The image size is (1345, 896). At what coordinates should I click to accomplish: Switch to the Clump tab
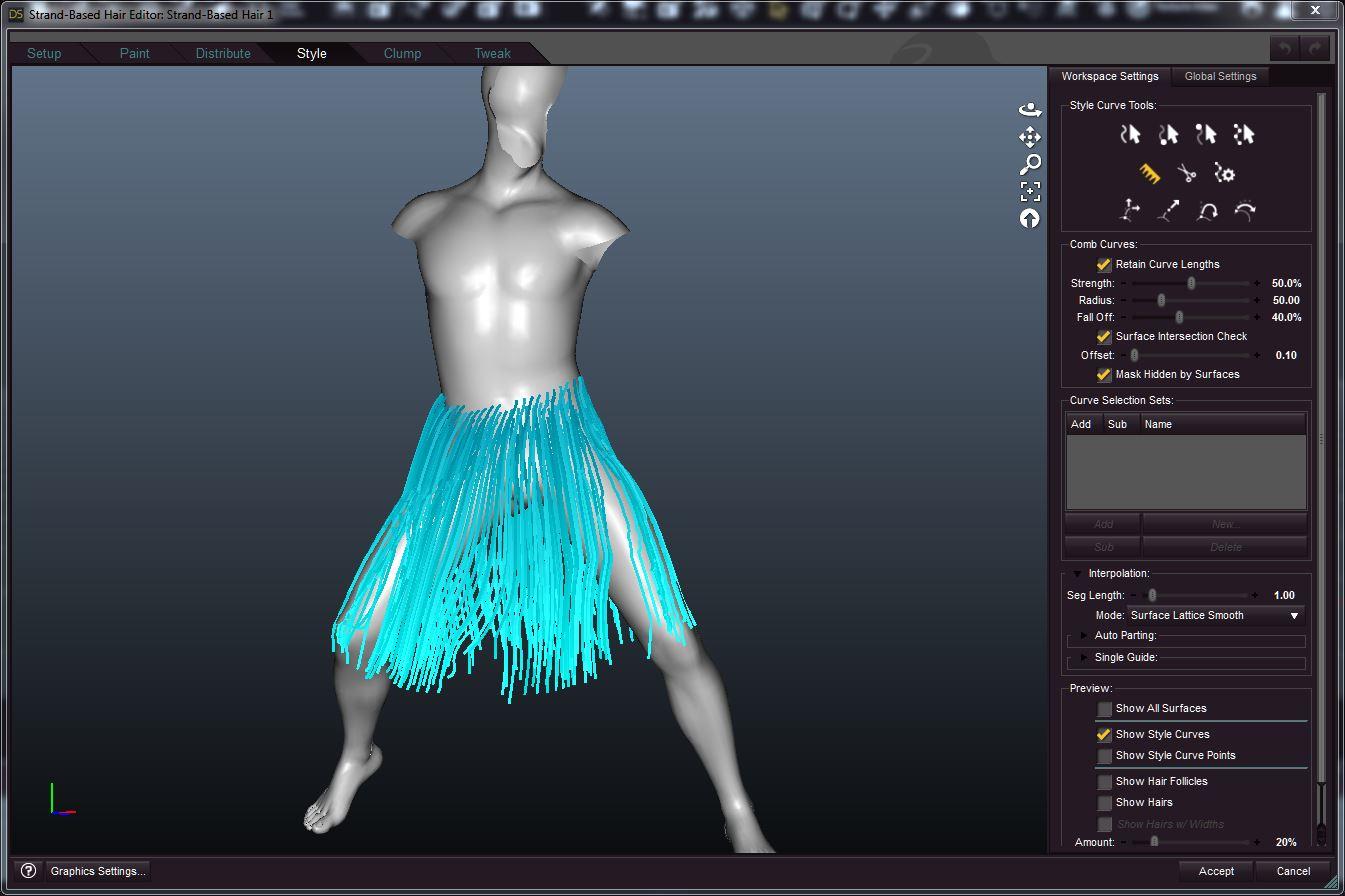[x=402, y=53]
